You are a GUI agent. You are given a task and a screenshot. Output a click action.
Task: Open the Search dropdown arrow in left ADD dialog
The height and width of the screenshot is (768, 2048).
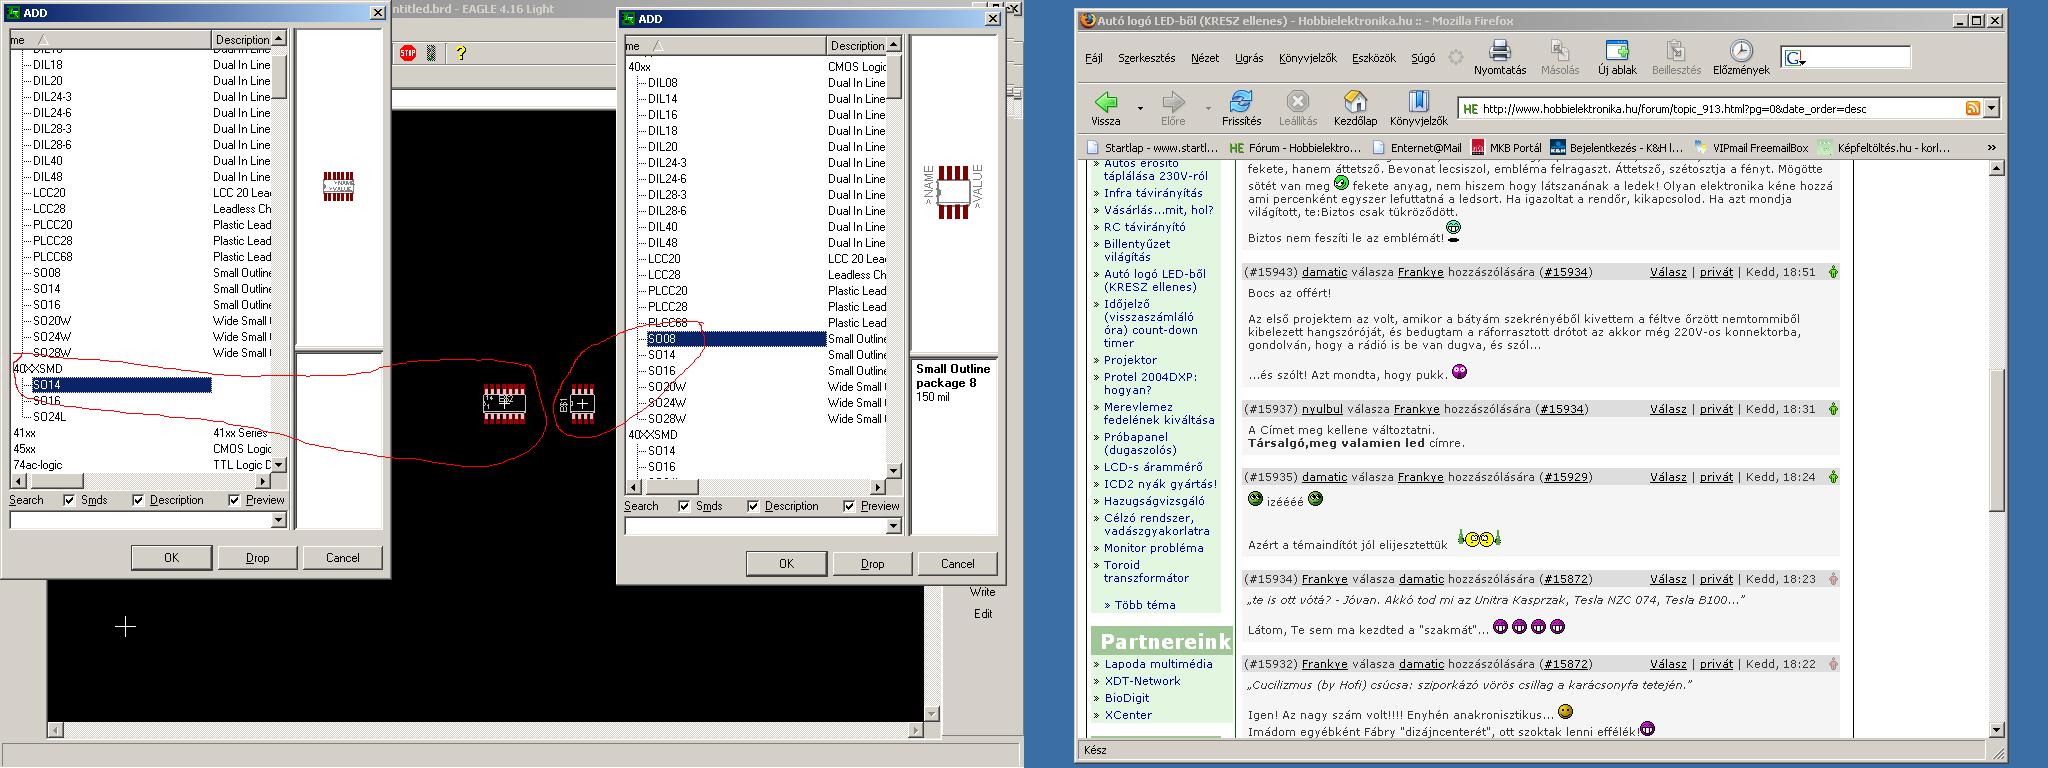(278, 520)
